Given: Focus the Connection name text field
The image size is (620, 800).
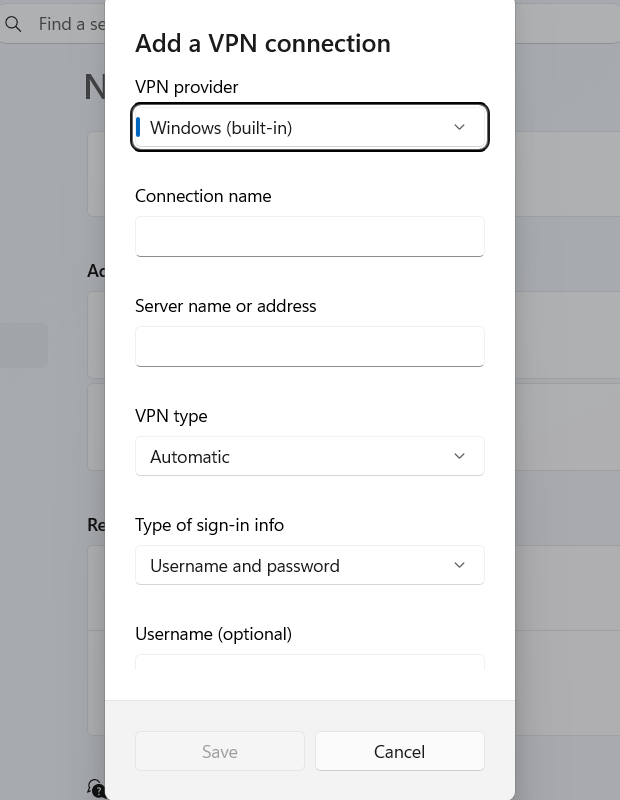Looking at the screenshot, I should click(310, 237).
